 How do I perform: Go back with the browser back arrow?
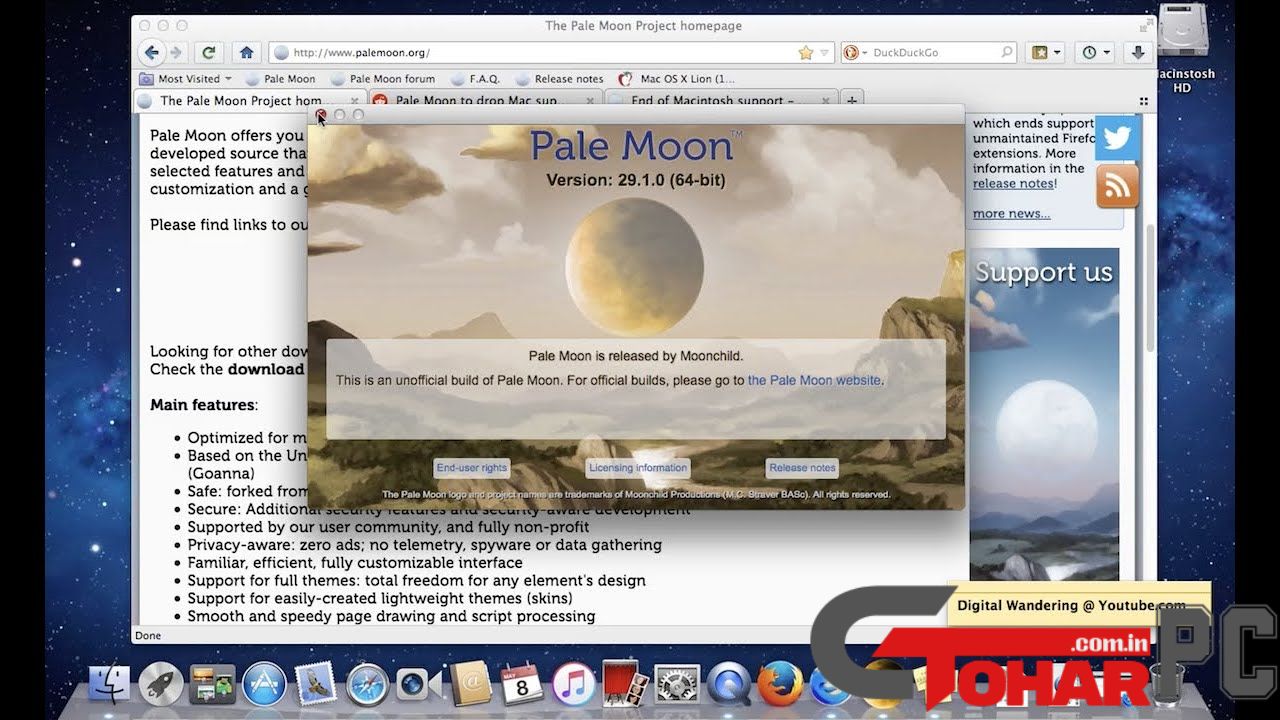[152, 52]
